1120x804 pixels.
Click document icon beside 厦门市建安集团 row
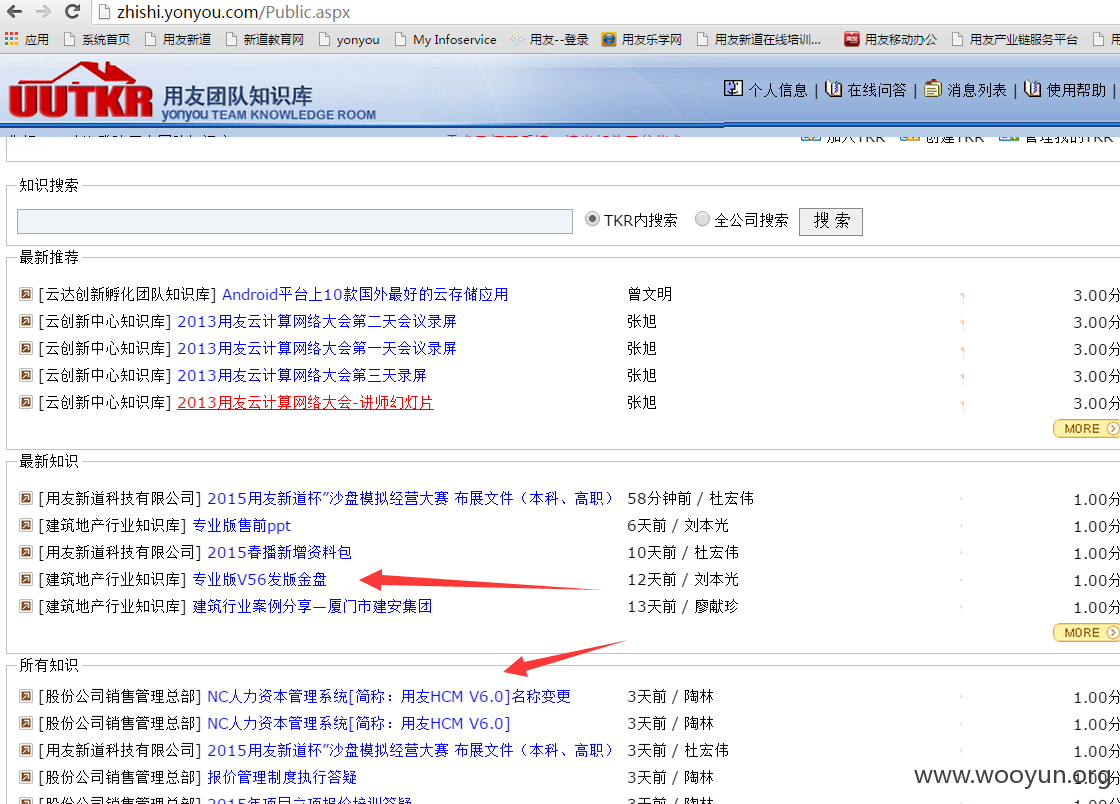click(x=26, y=607)
